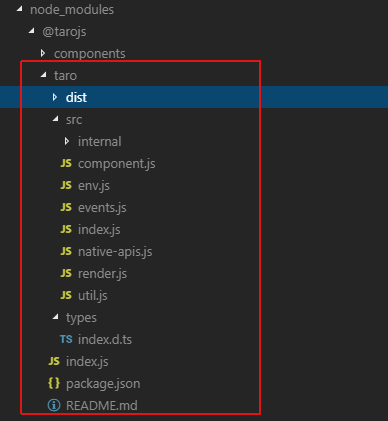Click the braces icon beside package.json
Viewport: 388px width, 421px height.
pyautogui.click(x=54, y=383)
